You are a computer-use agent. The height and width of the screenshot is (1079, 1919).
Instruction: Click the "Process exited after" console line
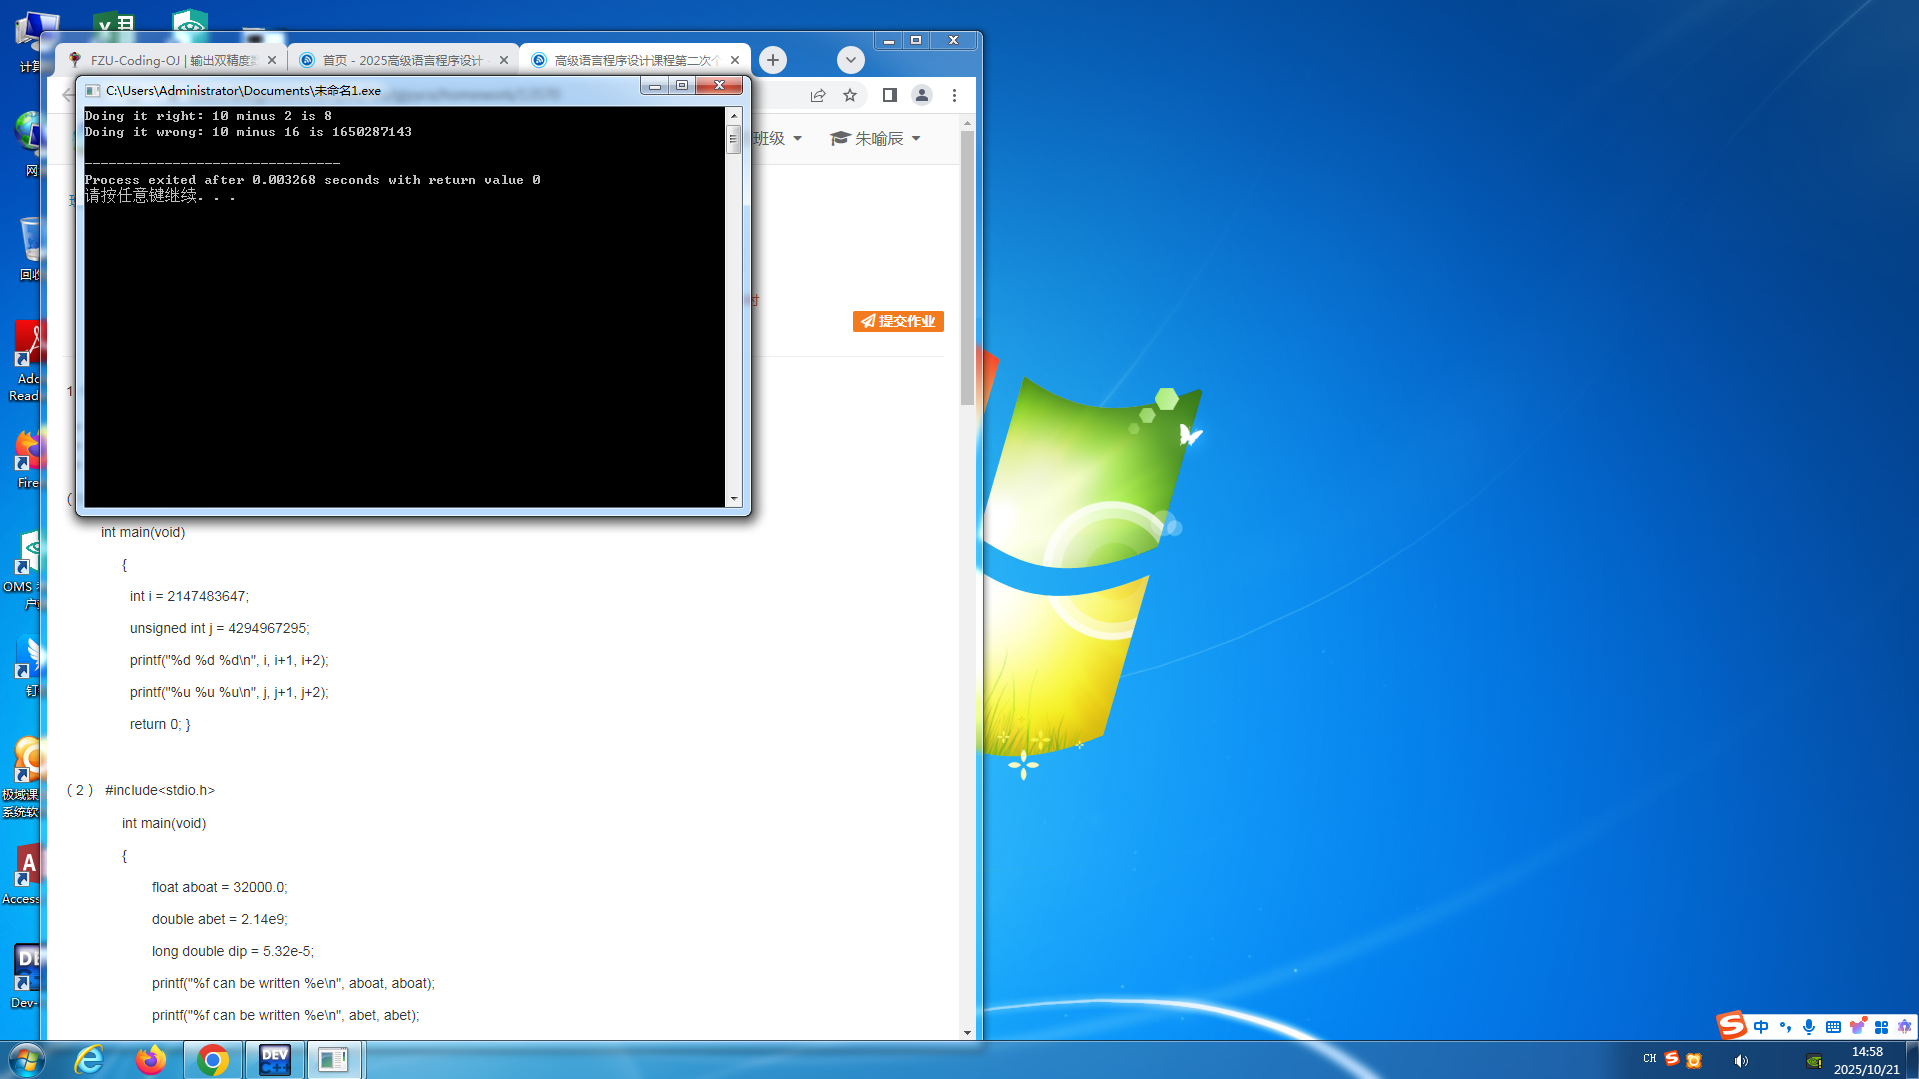point(313,180)
